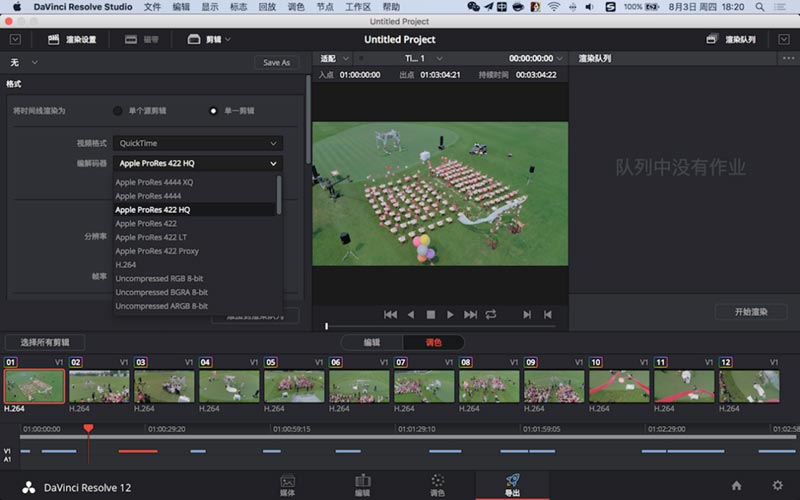Select 单一剪辑 radio option
800x500 pixels.
pos(213,110)
